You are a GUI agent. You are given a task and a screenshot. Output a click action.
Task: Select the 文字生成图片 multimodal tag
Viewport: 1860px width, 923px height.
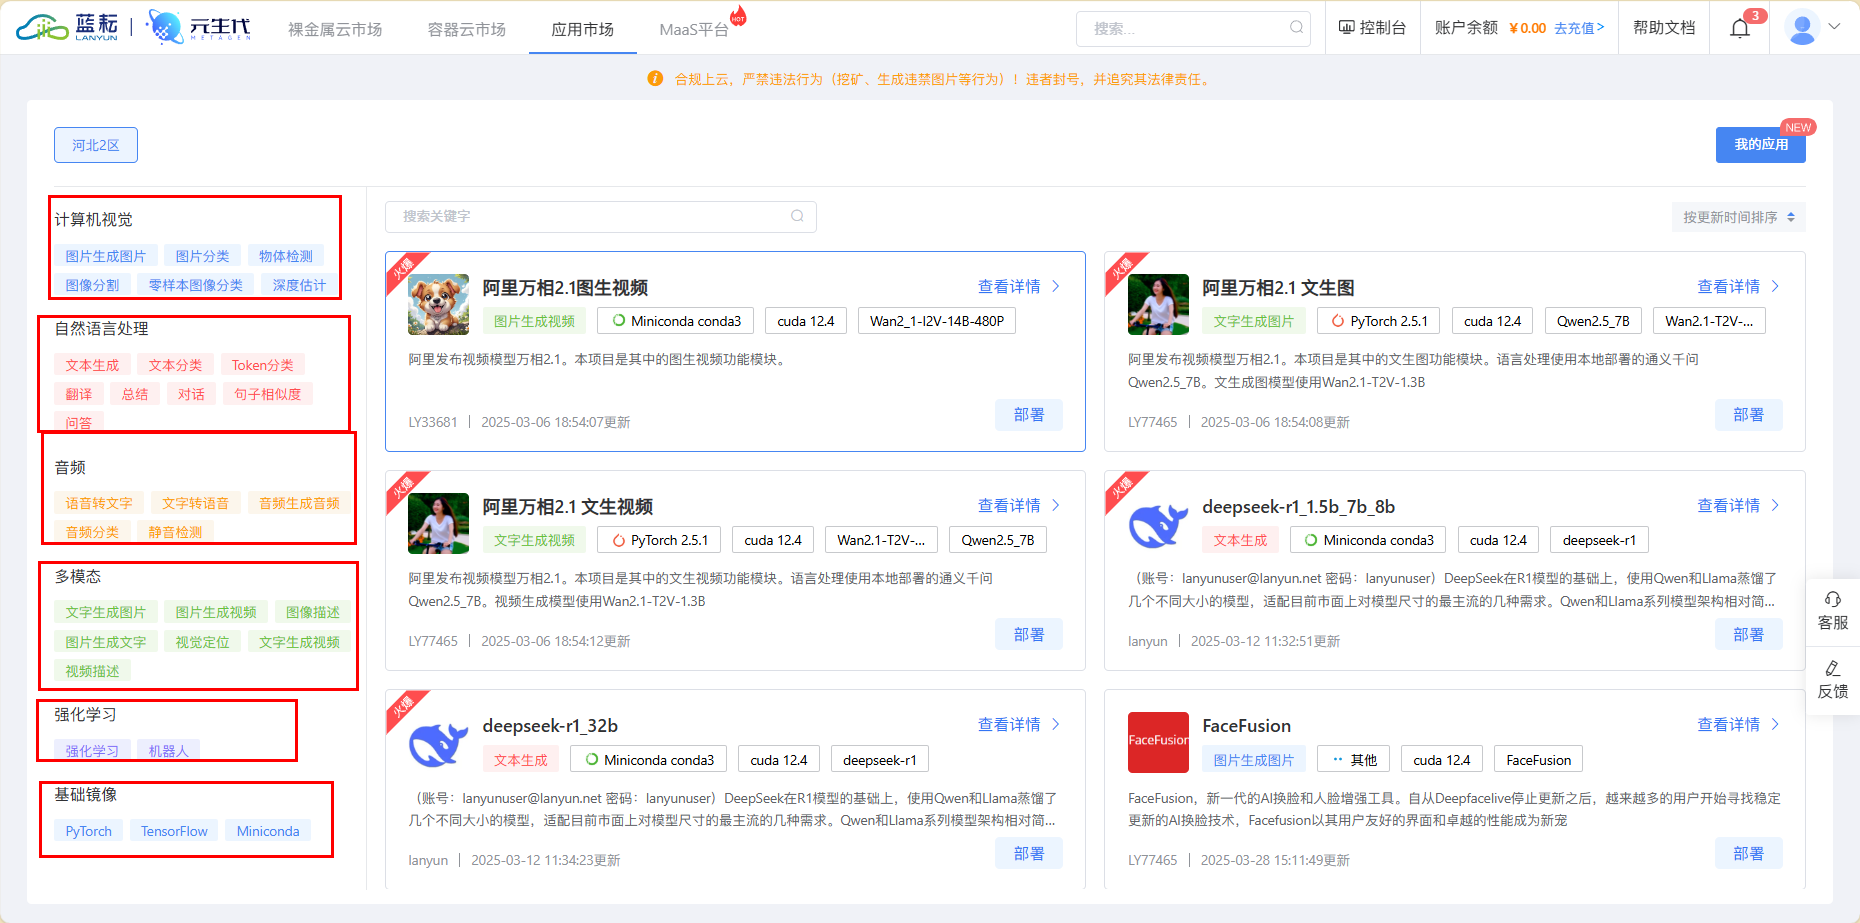pos(105,613)
